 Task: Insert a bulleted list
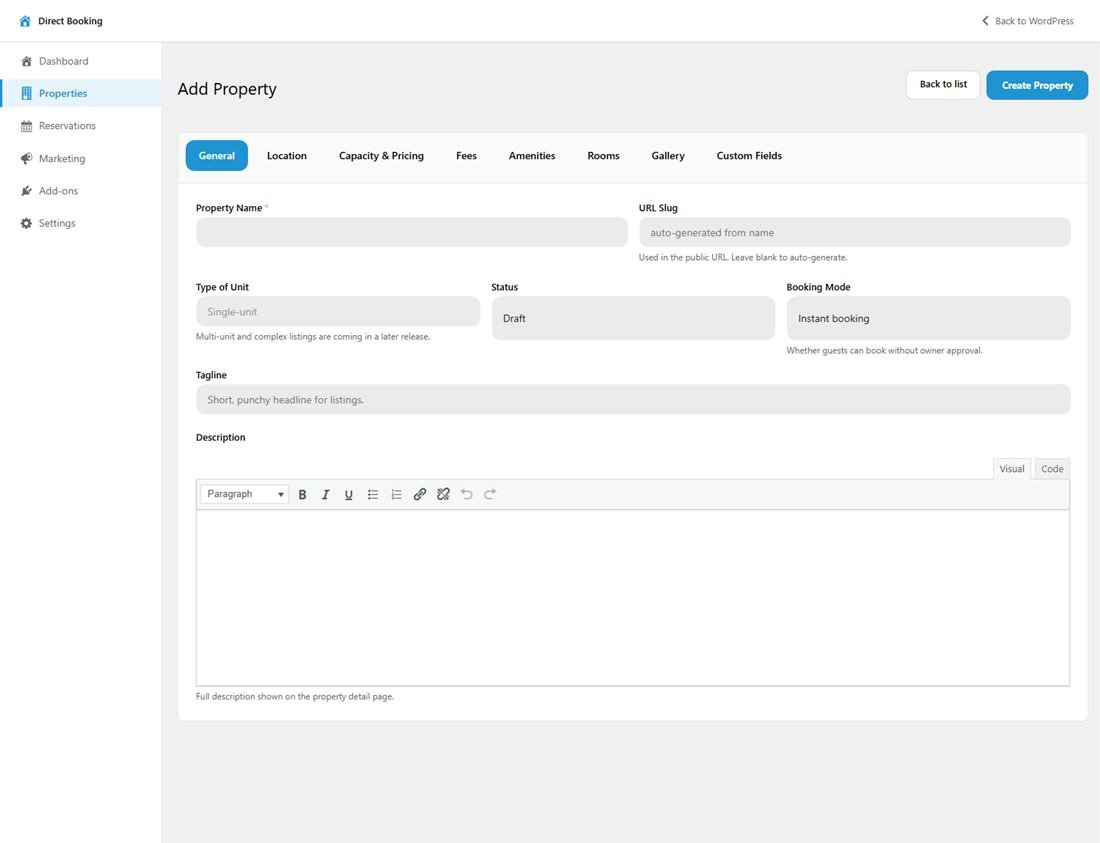373,494
